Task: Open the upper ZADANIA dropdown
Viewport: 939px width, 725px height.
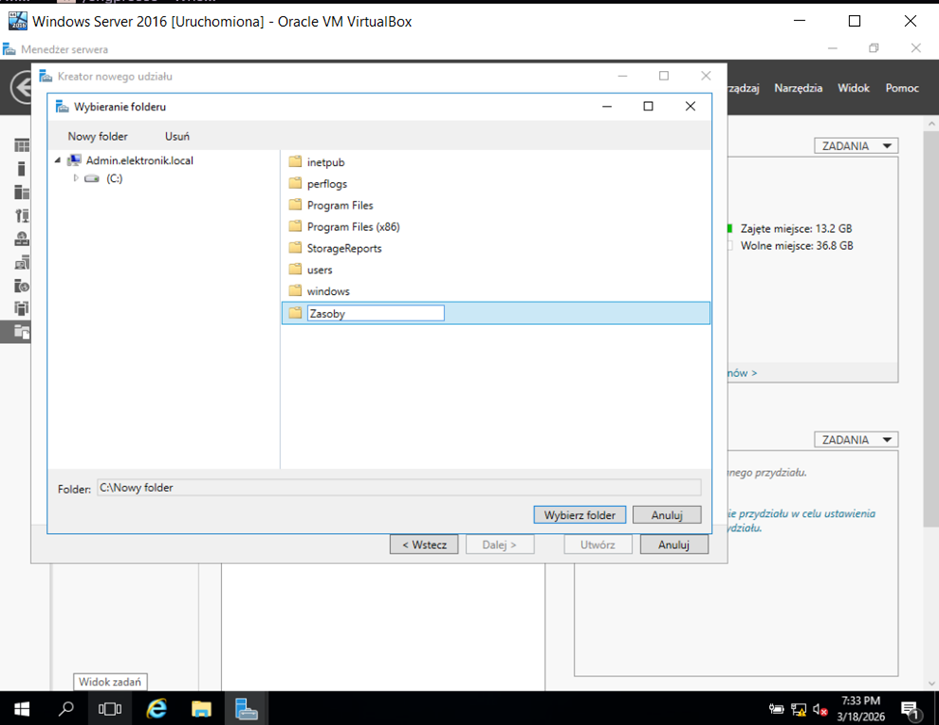Action: tap(856, 146)
